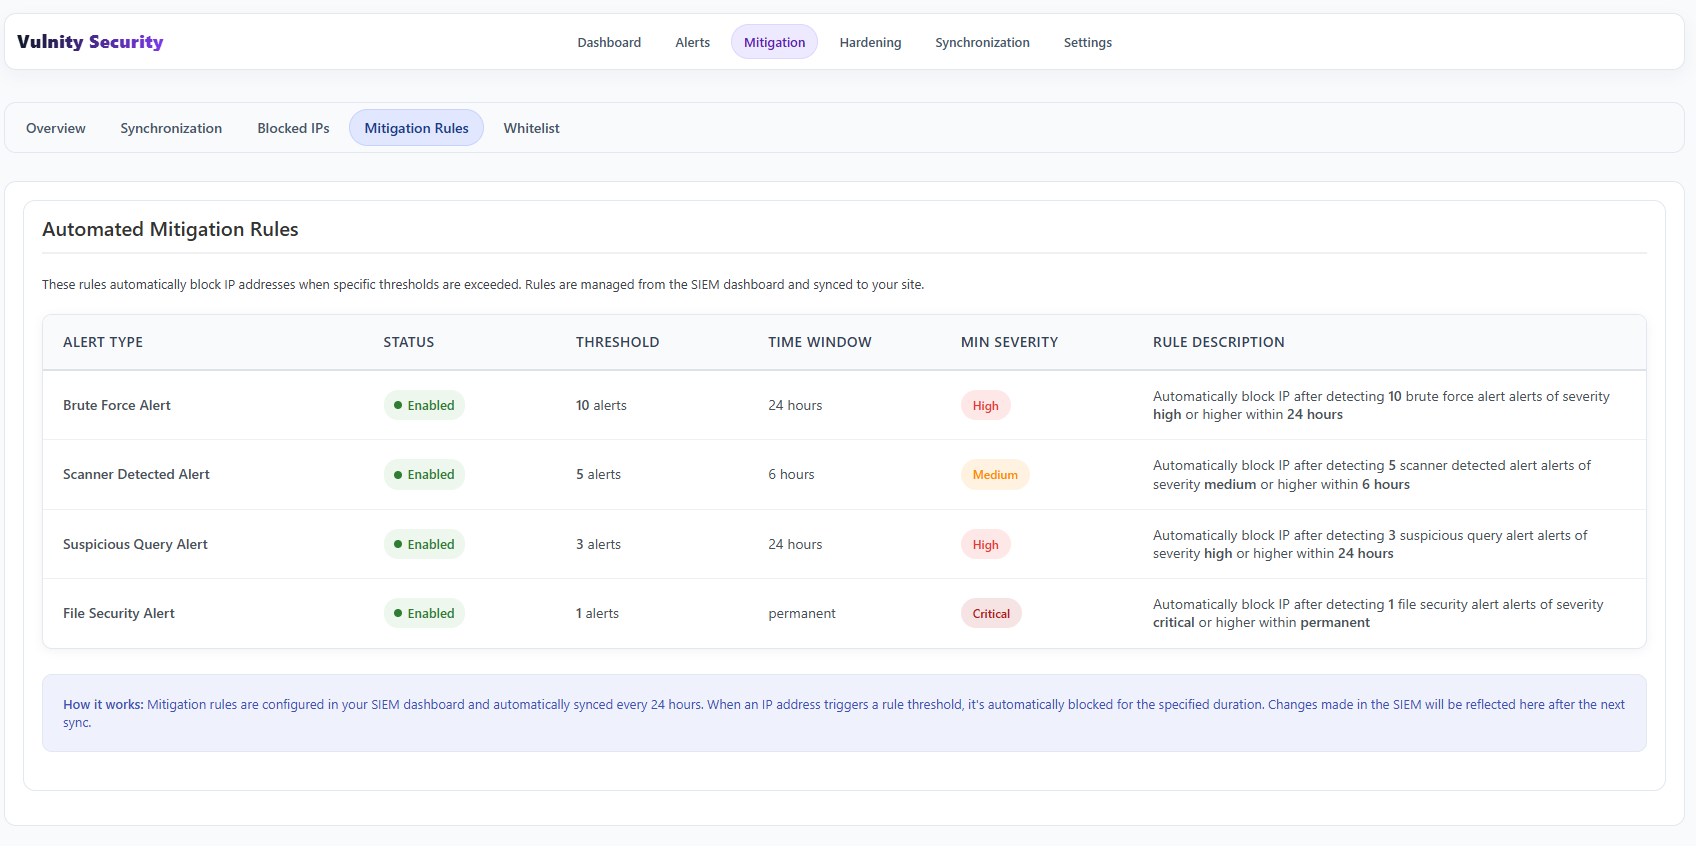Image resolution: width=1696 pixels, height=846 pixels.
Task: Click Suspicious Query Alert's '24 hours' time window
Action: pyautogui.click(x=795, y=544)
